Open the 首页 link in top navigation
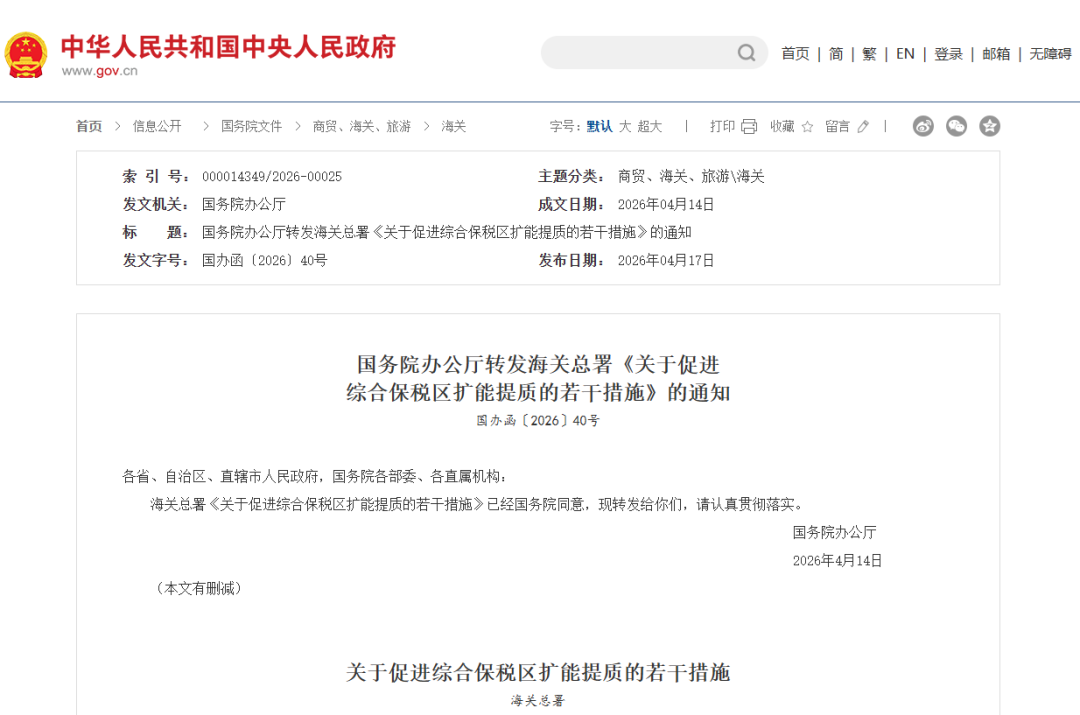This screenshot has height=715, width=1080. [x=795, y=54]
